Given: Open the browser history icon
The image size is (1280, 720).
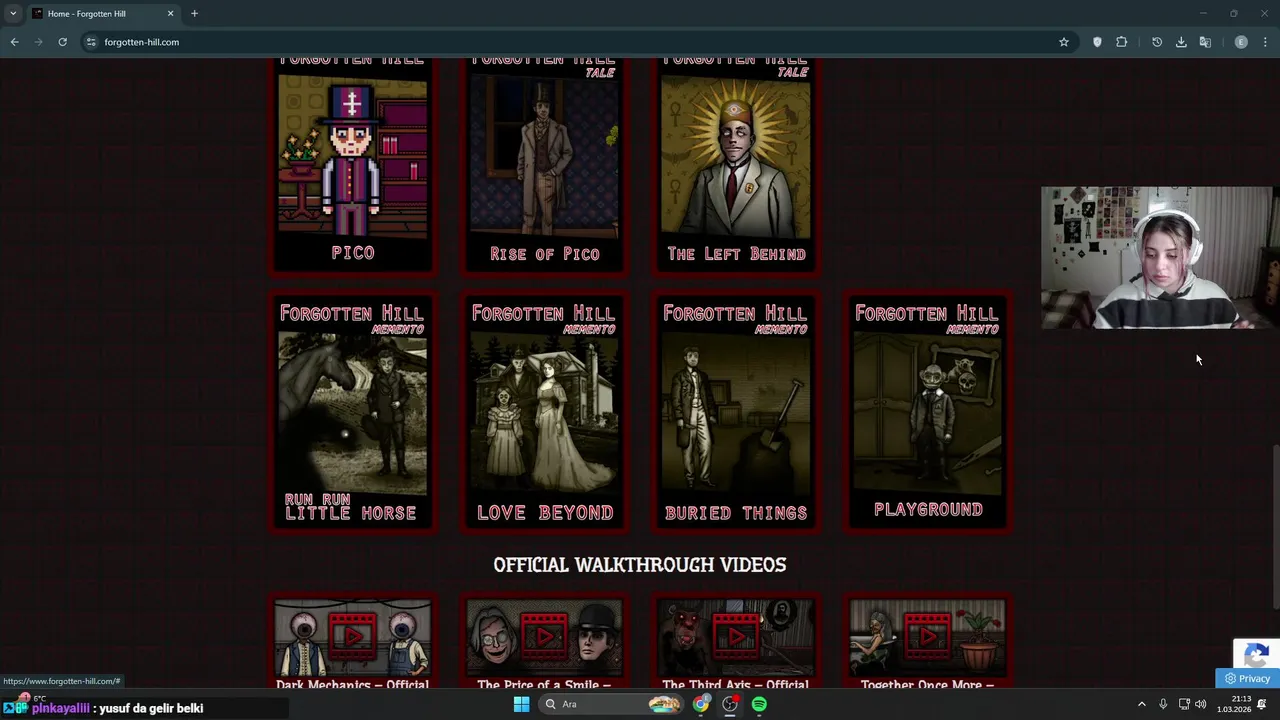Looking at the screenshot, I should click(1157, 42).
